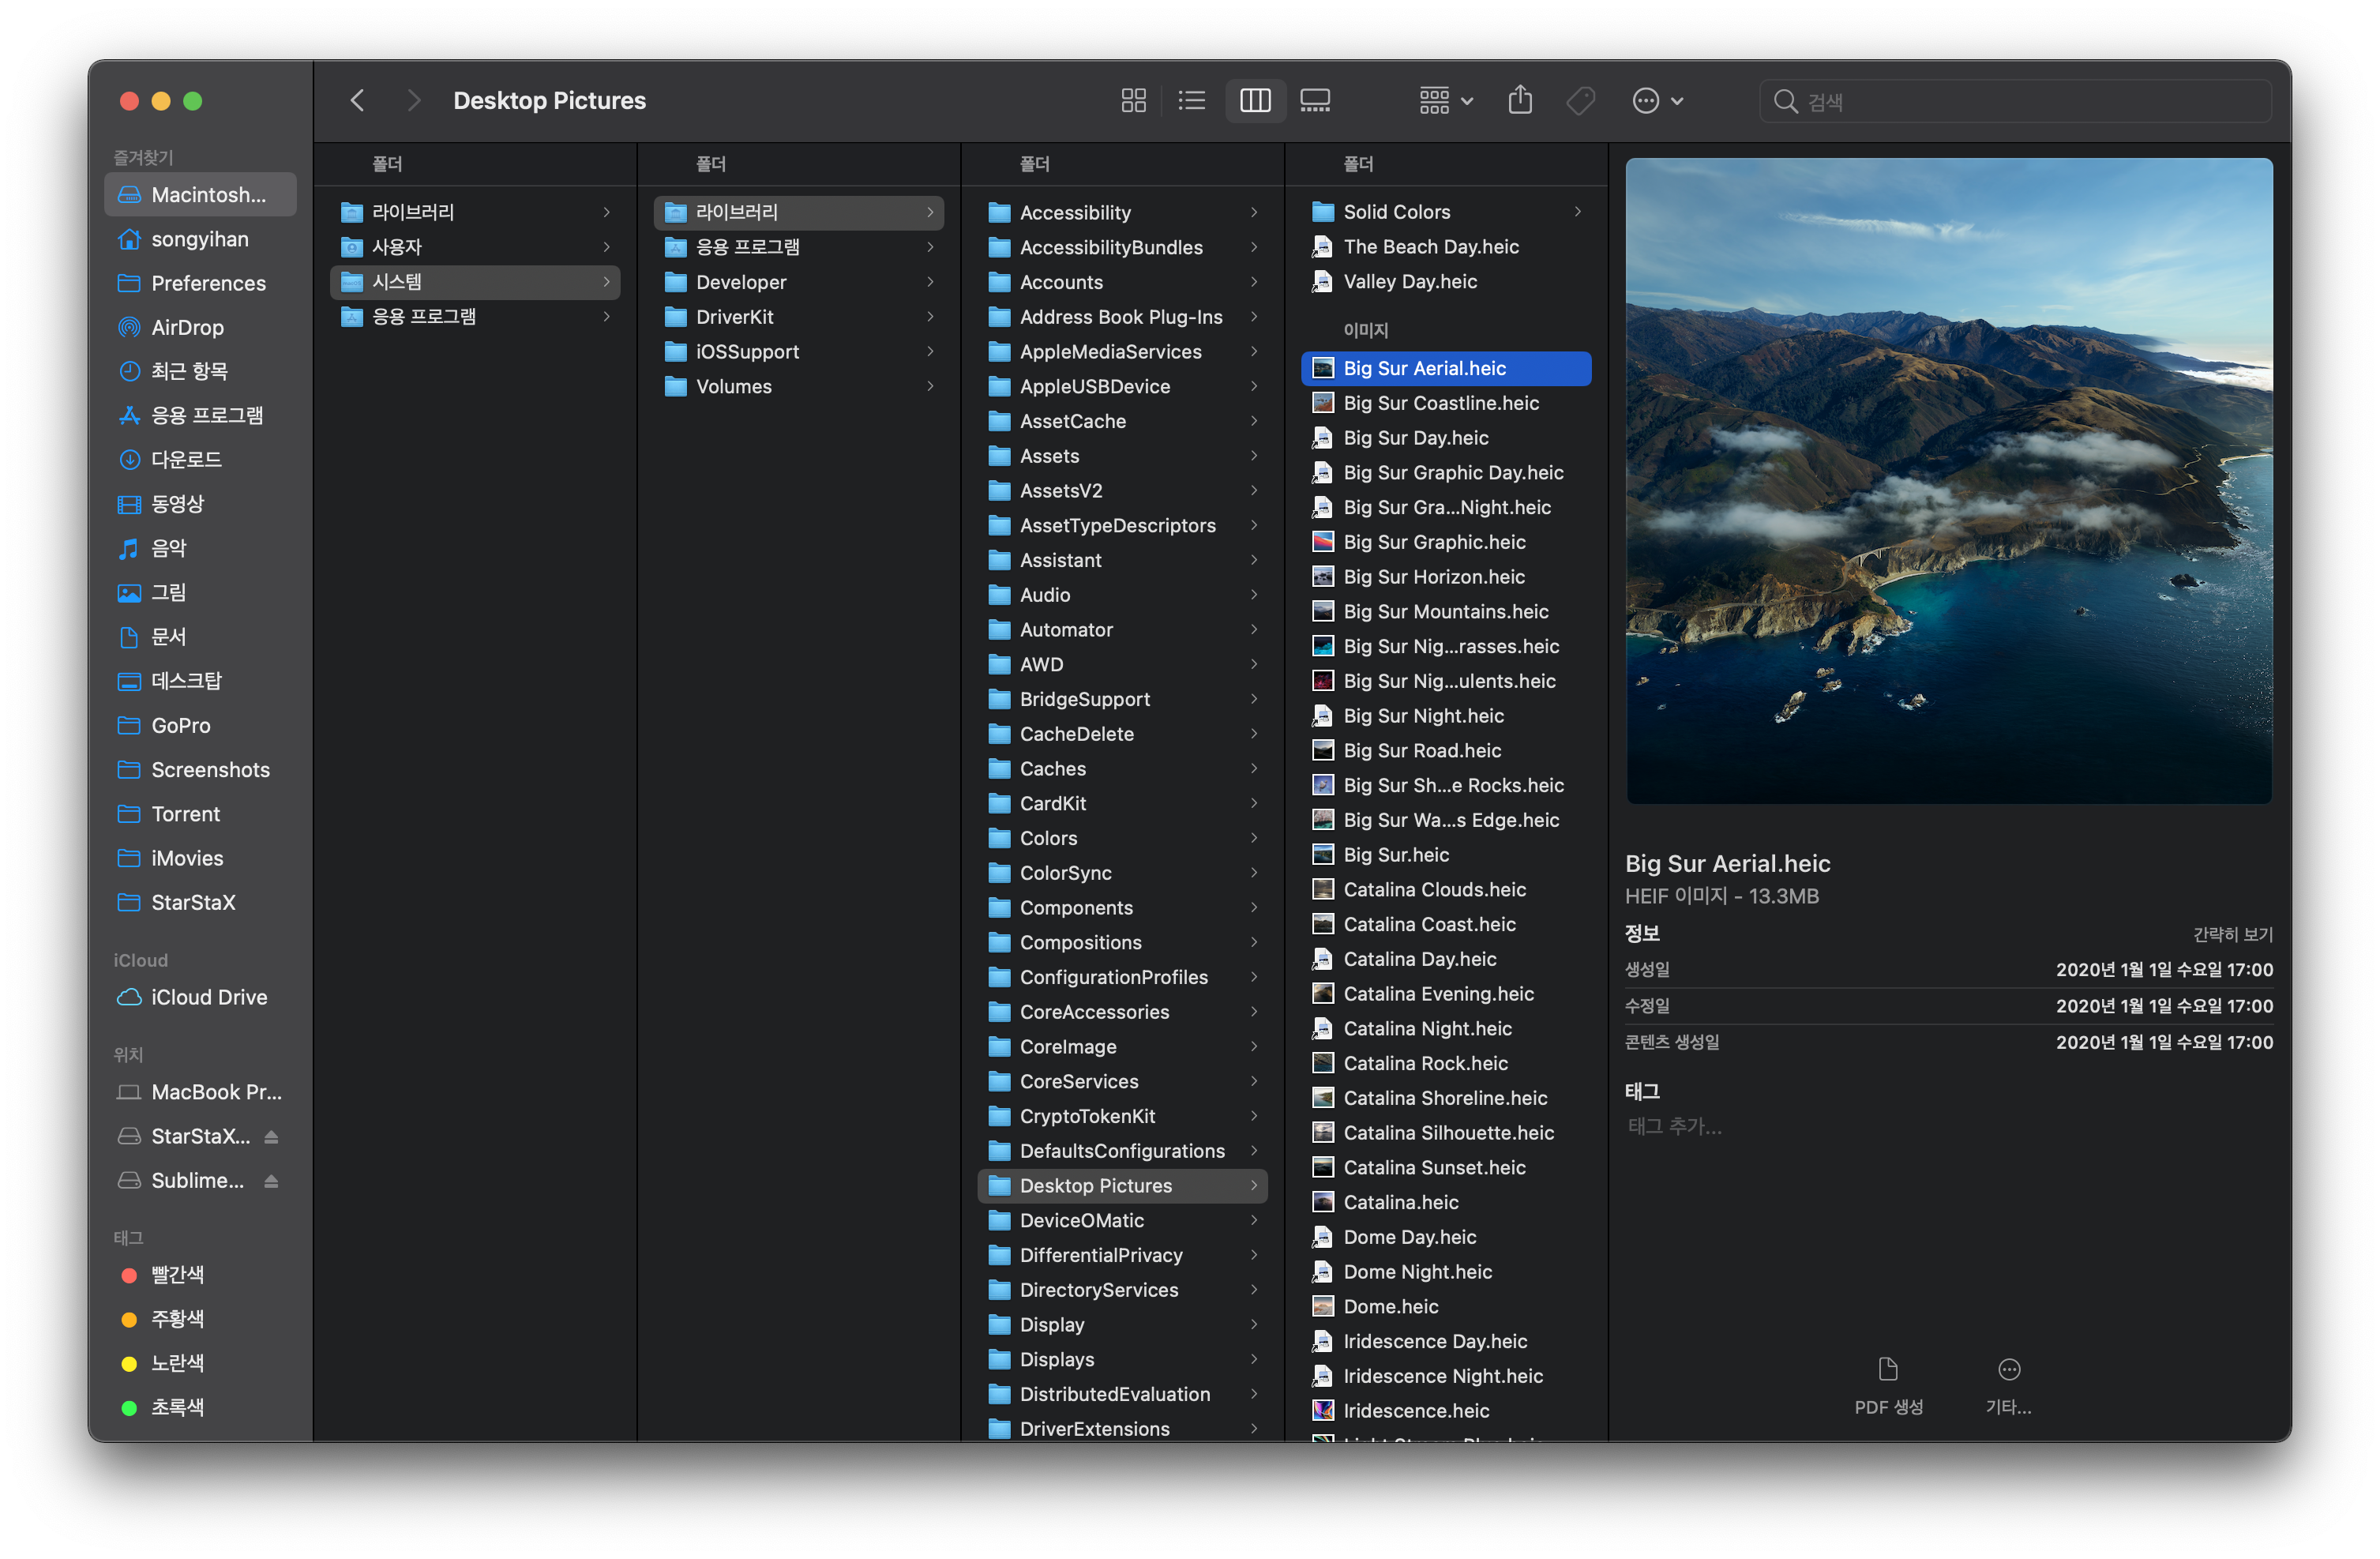Click the tag toolbar icon
Image resolution: width=2380 pixels, height=1559 pixels.
click(x=1580, y=101)
